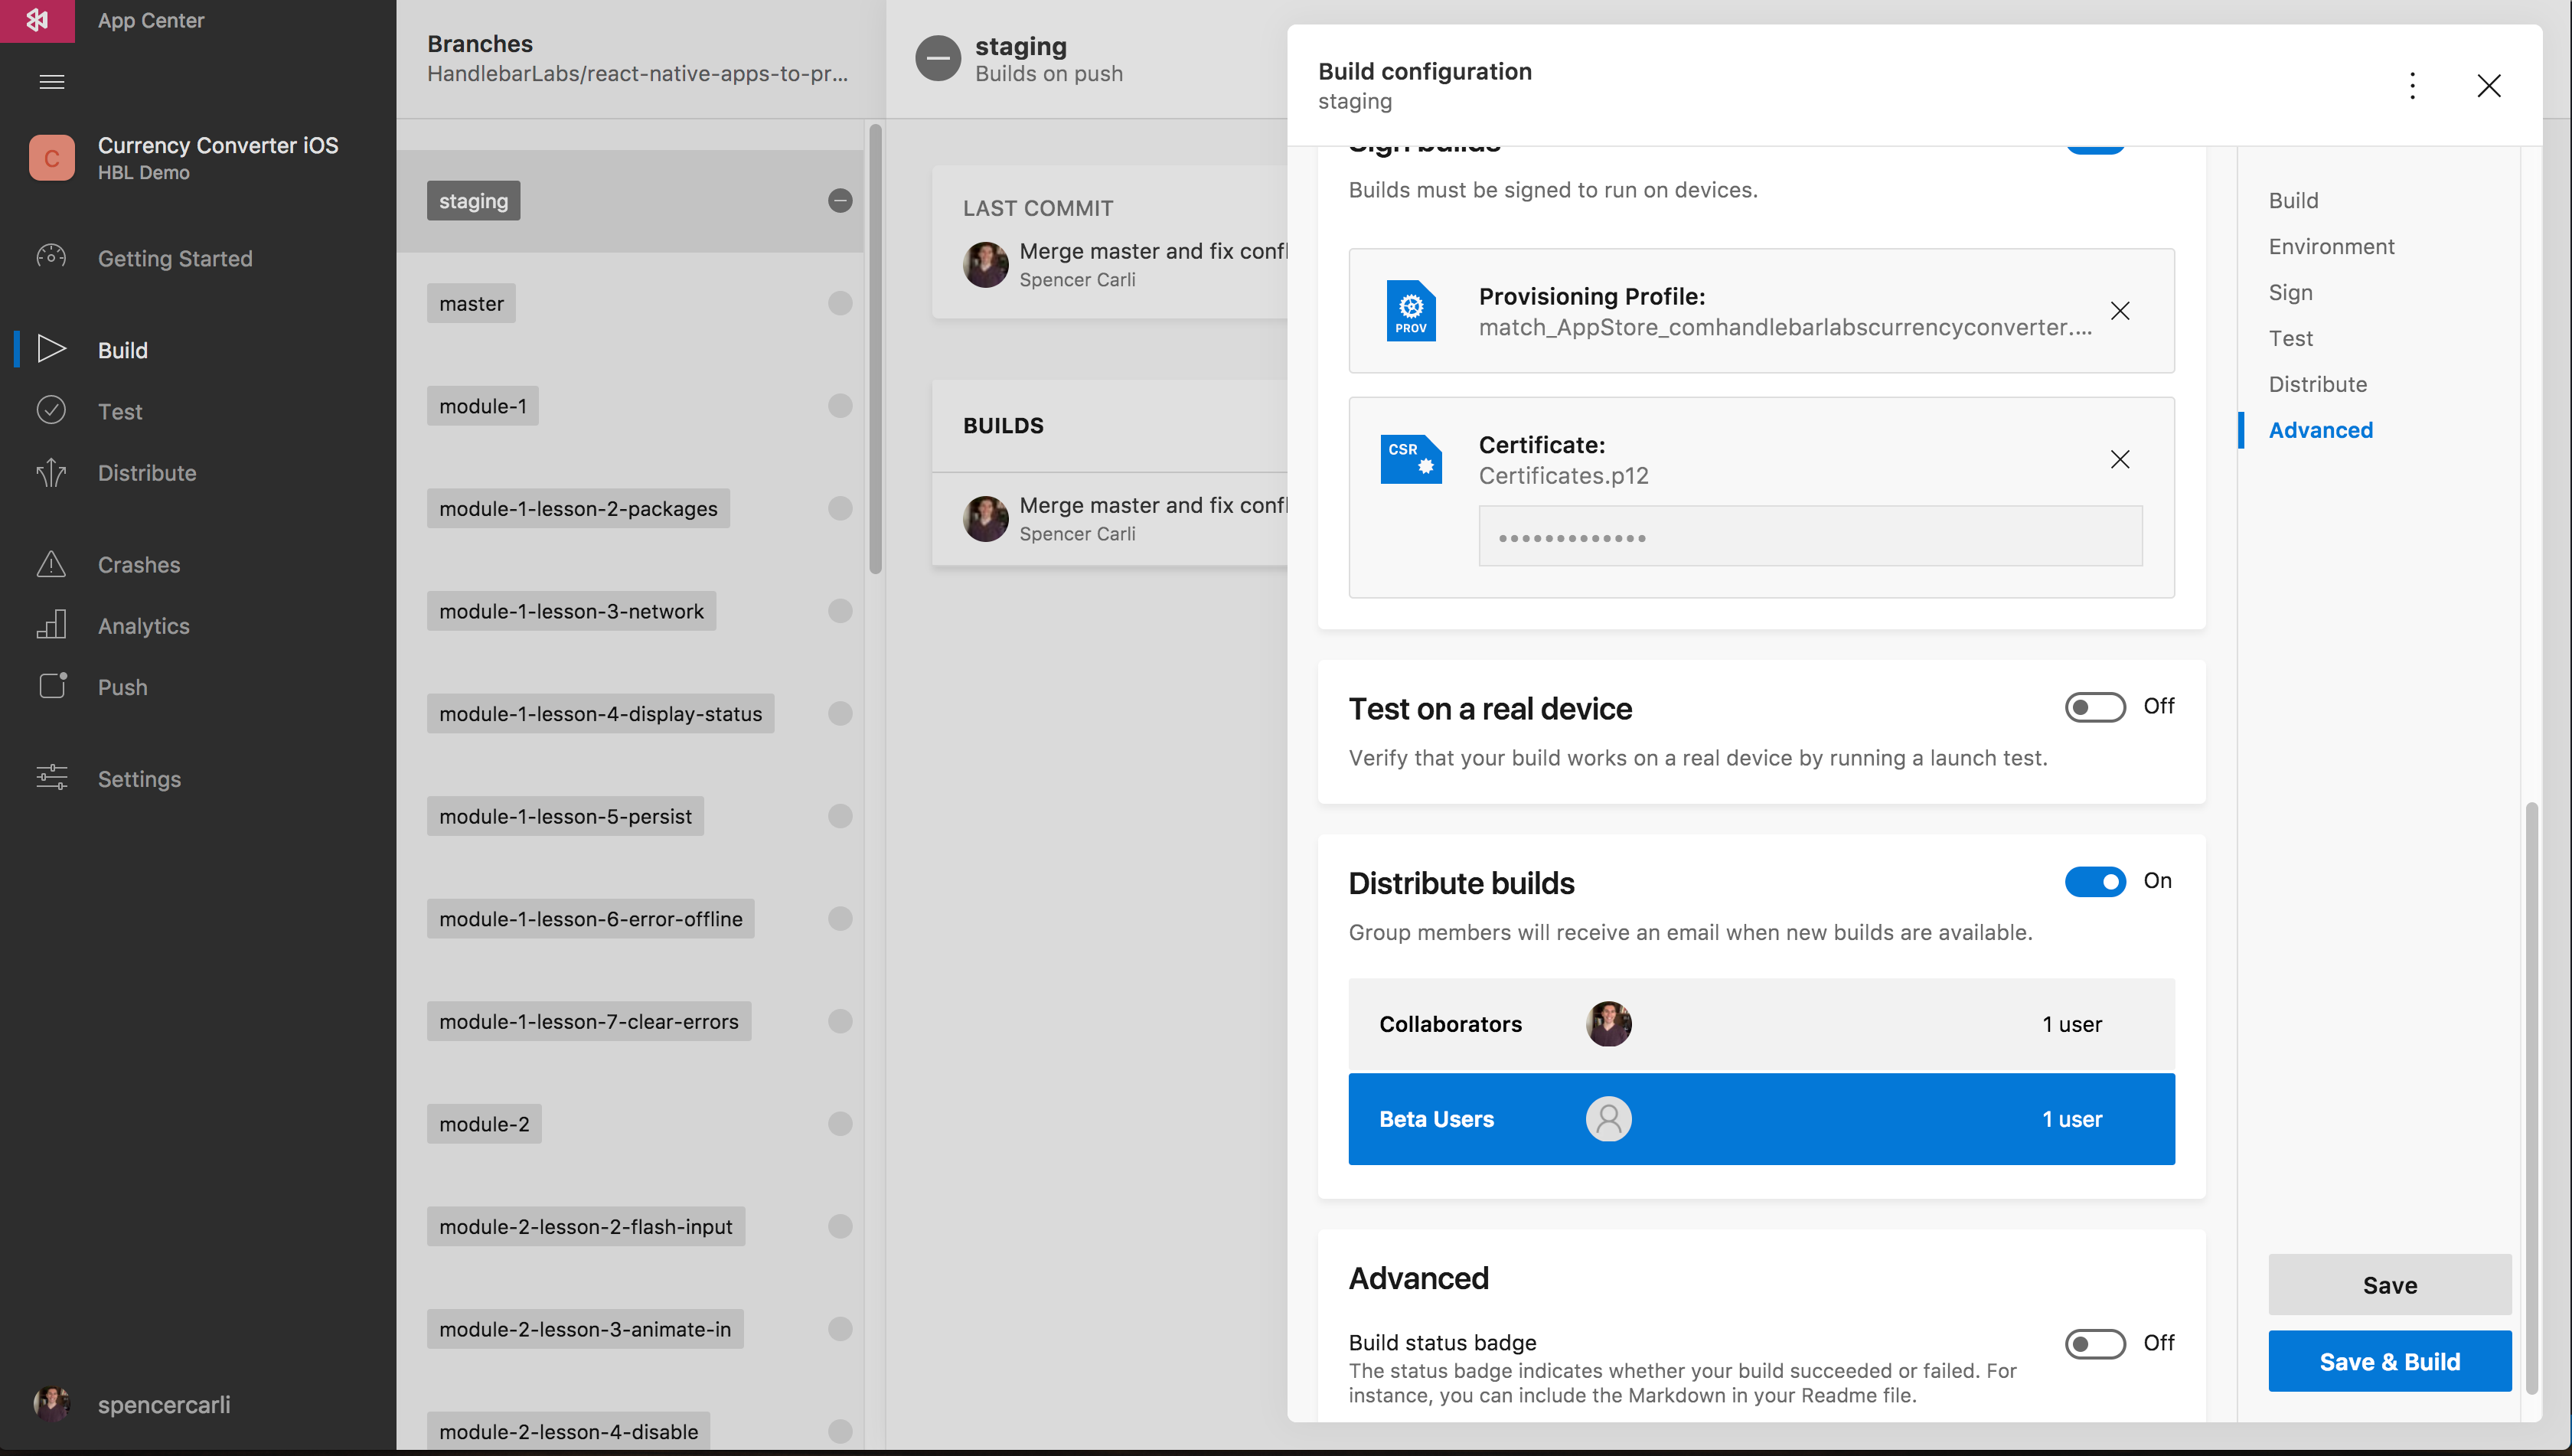Screen dimensions: 2572x1456
Task: Select Collaborators distribution group
Action: coord(1760,1024)
